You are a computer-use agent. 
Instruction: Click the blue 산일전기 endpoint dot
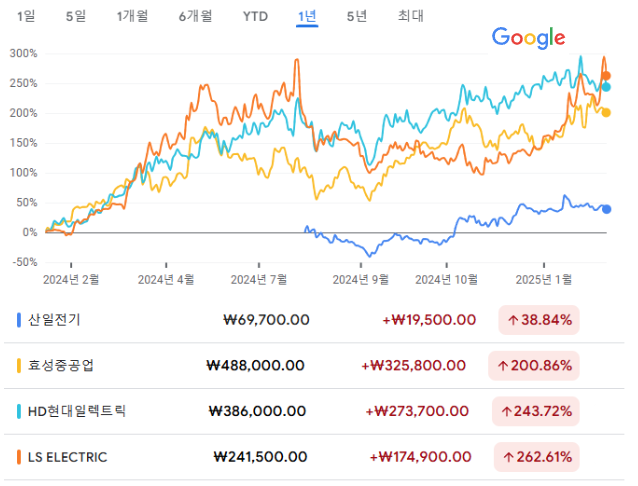tap(606, 209)
